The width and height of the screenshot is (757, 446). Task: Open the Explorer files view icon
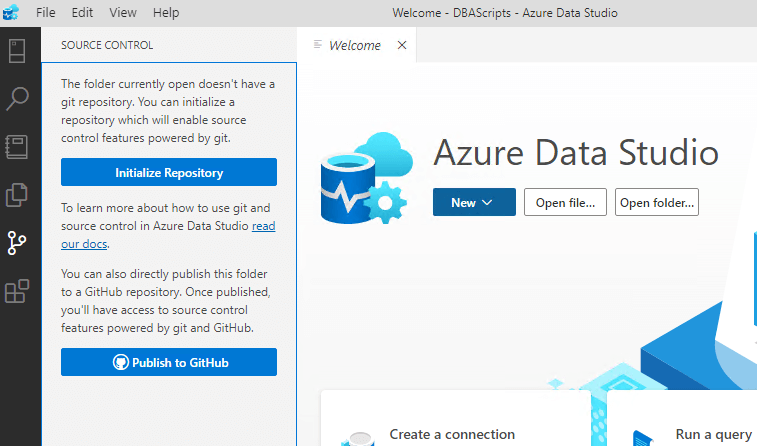[17, 194]
